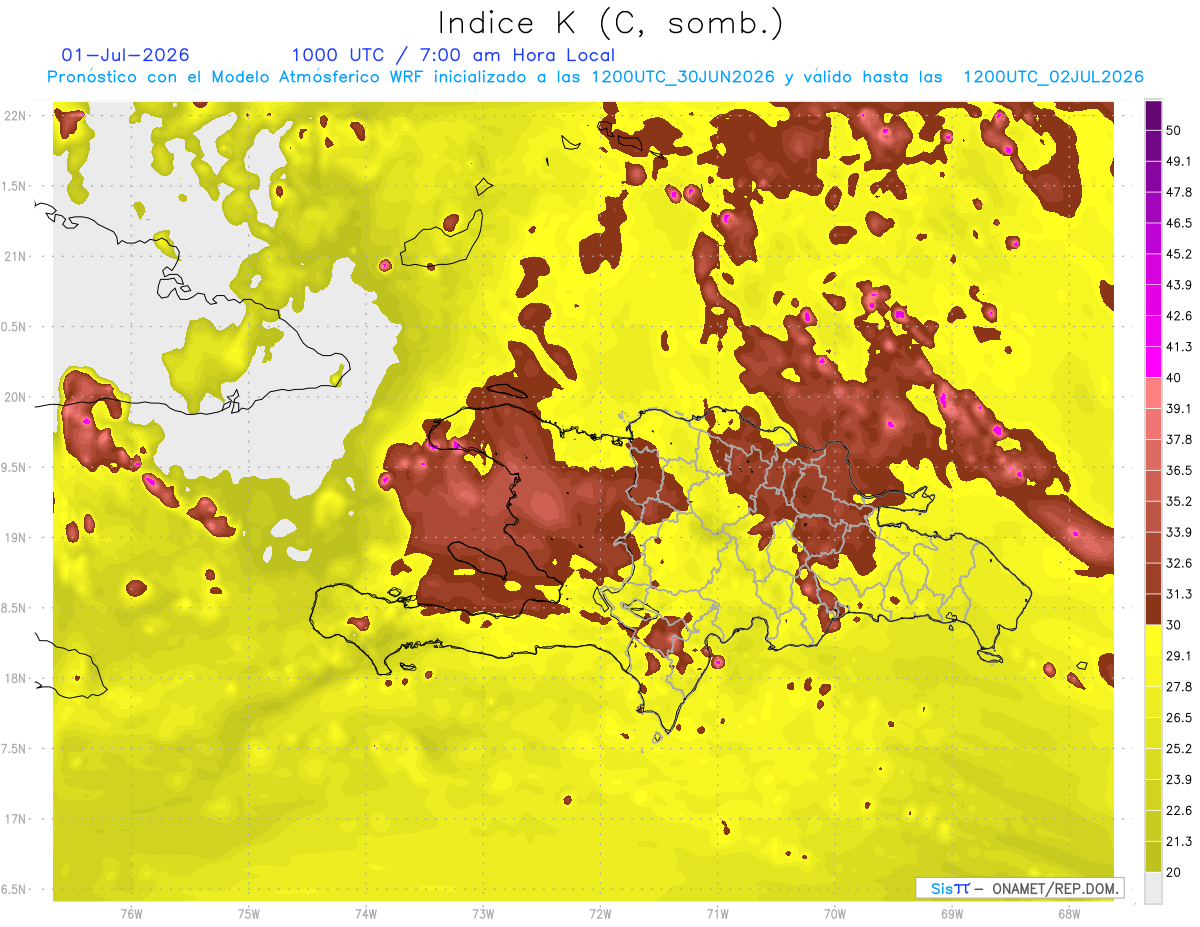Image resolution: width=1200 pixels, height=927 pixels.
Task: Click the gray swatch below 20
Action: tap(1153, 888)
